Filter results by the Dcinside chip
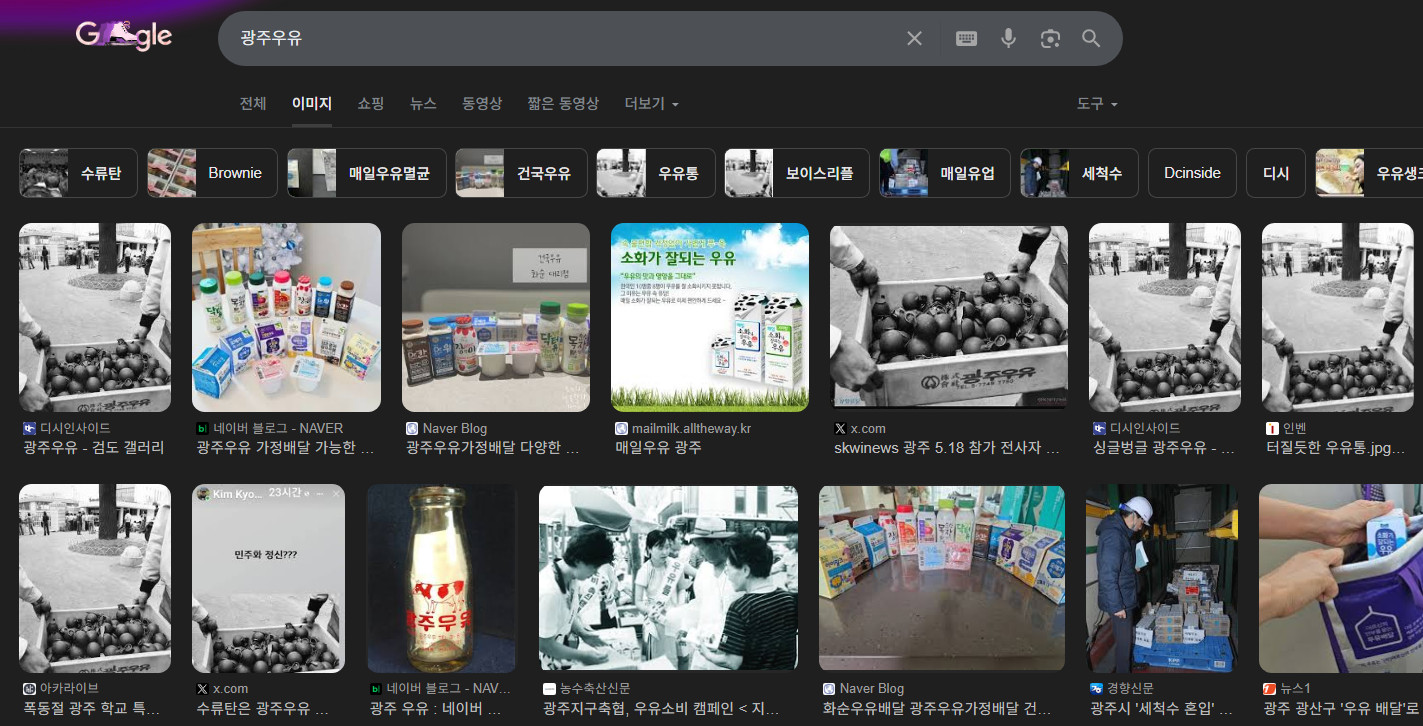1423x726 pixels. [1192, 173]
